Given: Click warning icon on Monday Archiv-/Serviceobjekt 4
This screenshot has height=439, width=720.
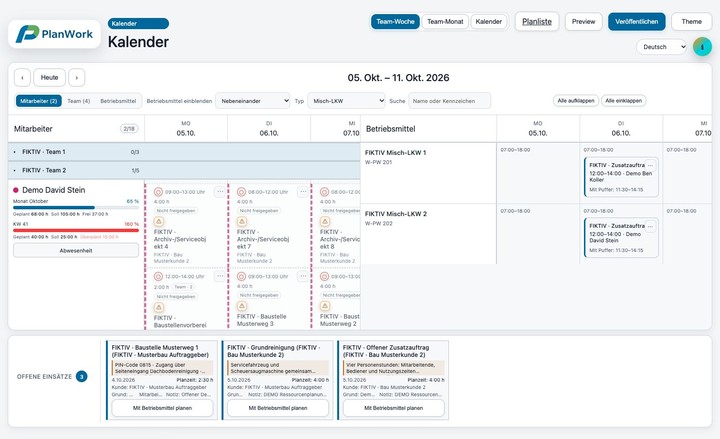Looking at the screenshot, I should click(159, 222).
